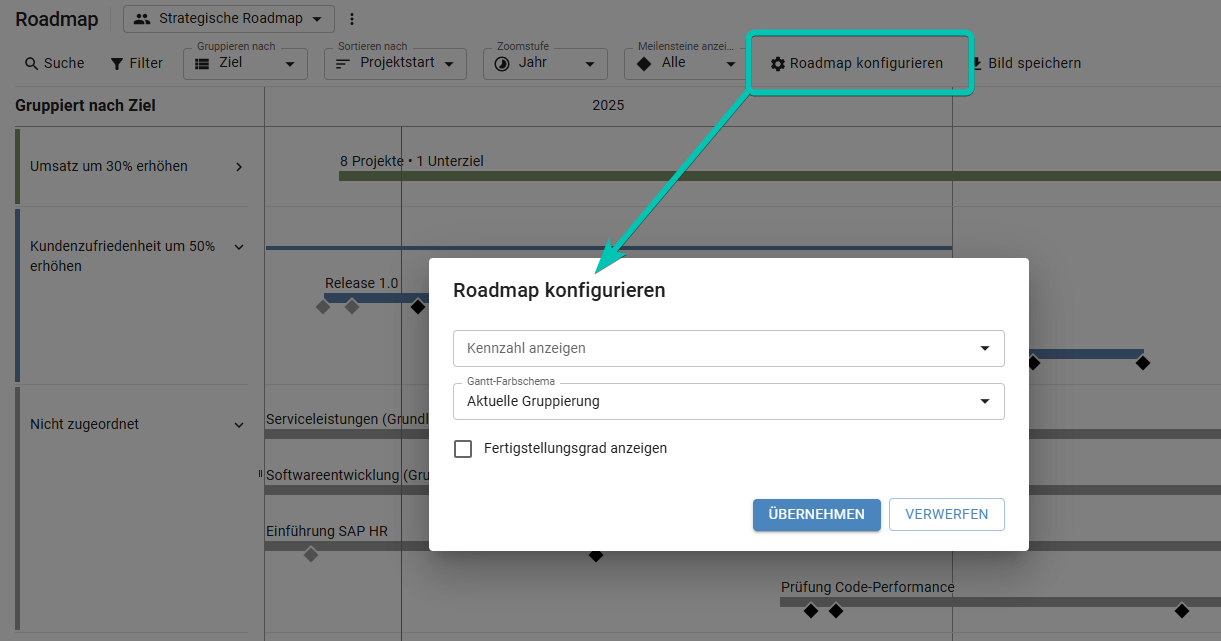The image size is (1221, 641).
Task: Click the gear icon for Roadmap konfigurieren
Action: pyautogui.click(x=778, y=63)
